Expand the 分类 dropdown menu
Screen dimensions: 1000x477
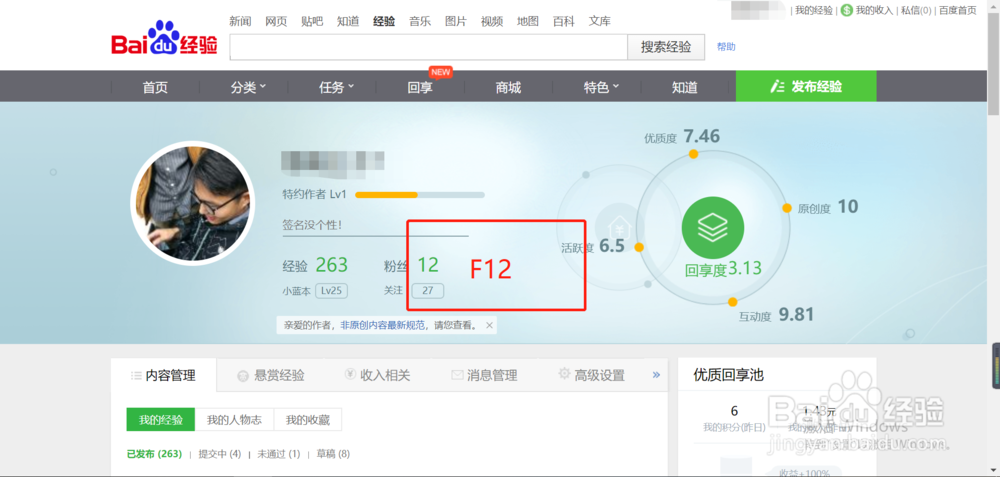tap(249, 87)
